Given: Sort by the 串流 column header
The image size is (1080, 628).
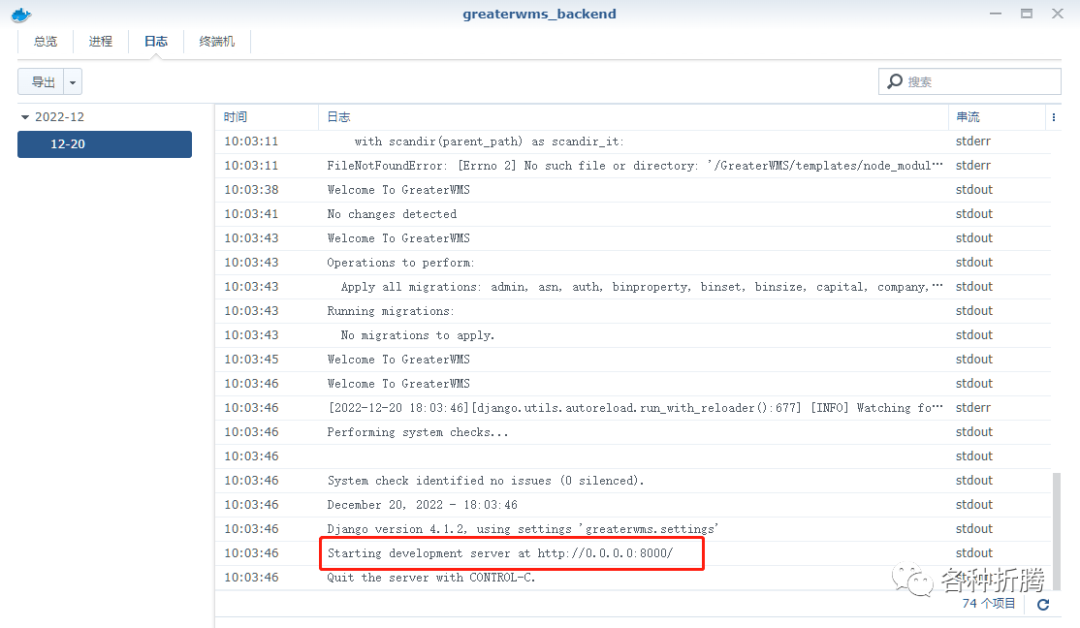Looking at the screenshot, I should click(x=997, y=117).
